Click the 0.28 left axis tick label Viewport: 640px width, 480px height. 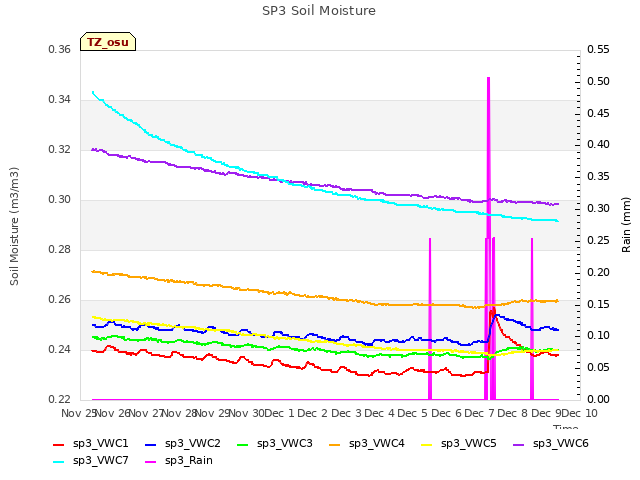[60, 250]
